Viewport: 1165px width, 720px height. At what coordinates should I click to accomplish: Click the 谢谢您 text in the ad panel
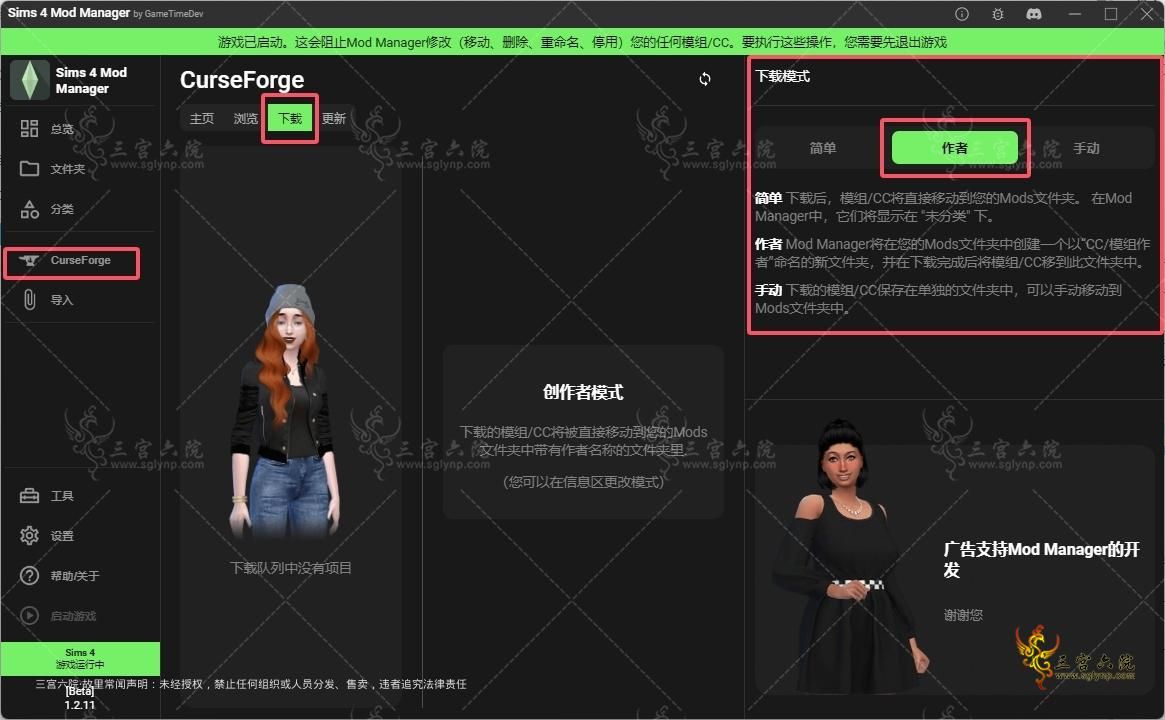(963, 615)
